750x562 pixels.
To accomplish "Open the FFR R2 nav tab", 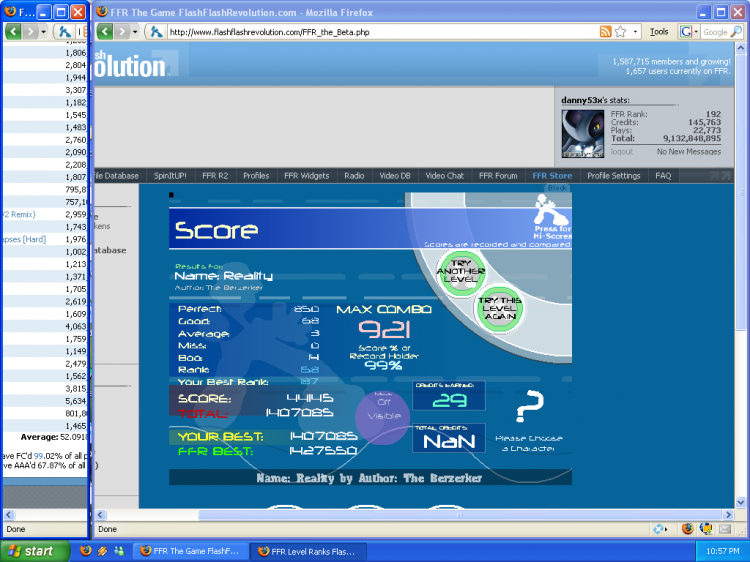I will click(x=215, y=176).
